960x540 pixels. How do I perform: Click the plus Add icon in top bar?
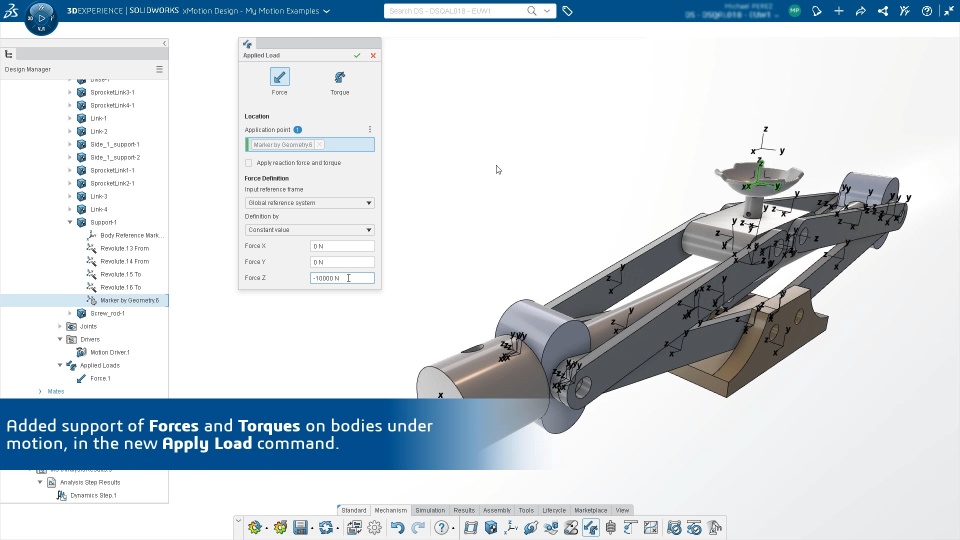point(839,11)
